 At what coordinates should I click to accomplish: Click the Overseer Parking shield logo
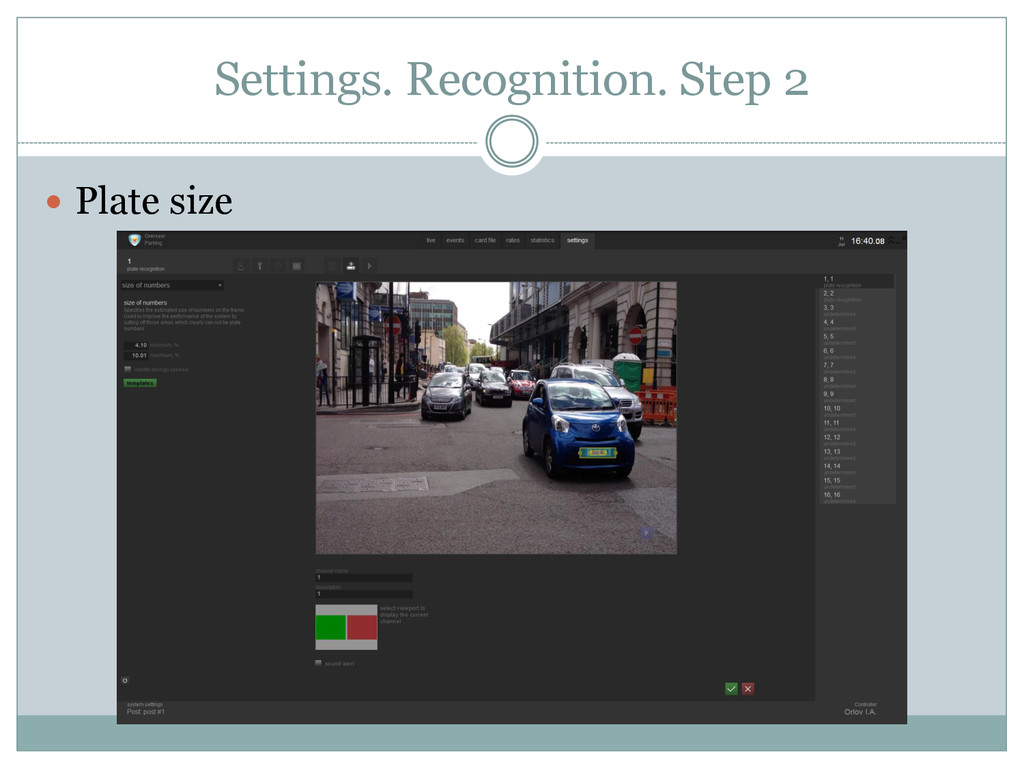click(134, 240)
